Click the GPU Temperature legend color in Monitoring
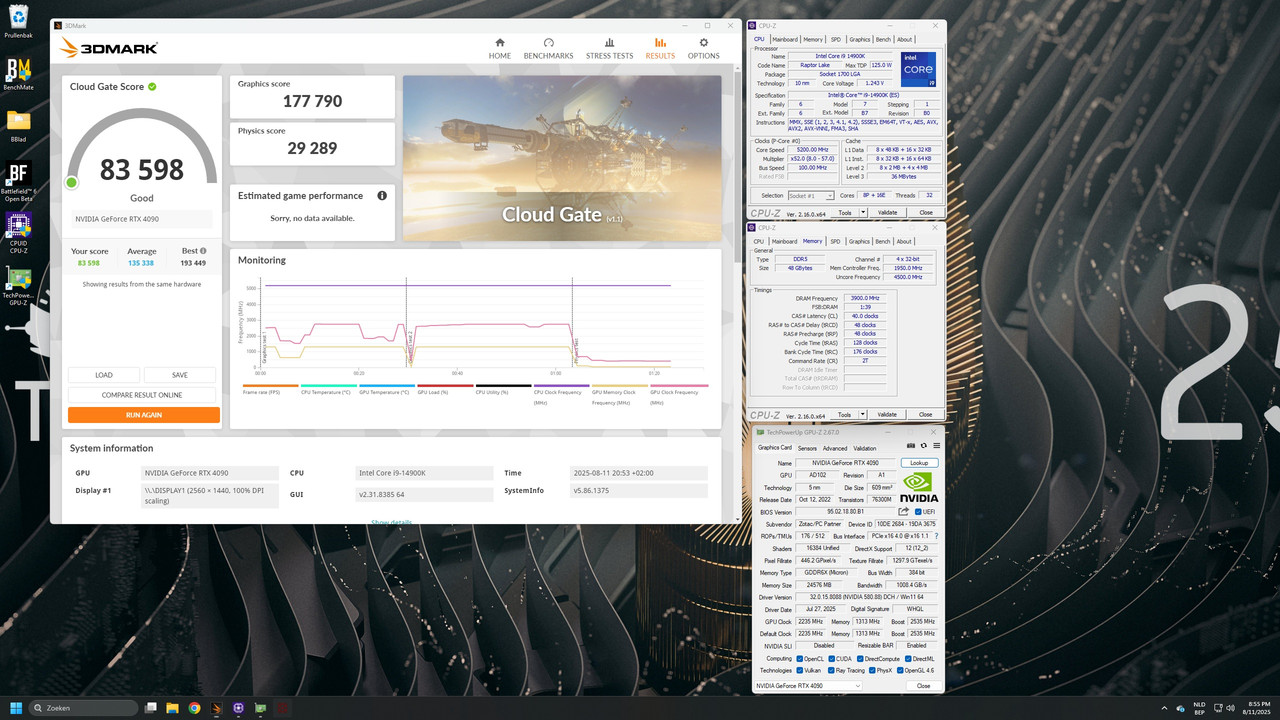The image size is (1280, 720). point(388,385)
